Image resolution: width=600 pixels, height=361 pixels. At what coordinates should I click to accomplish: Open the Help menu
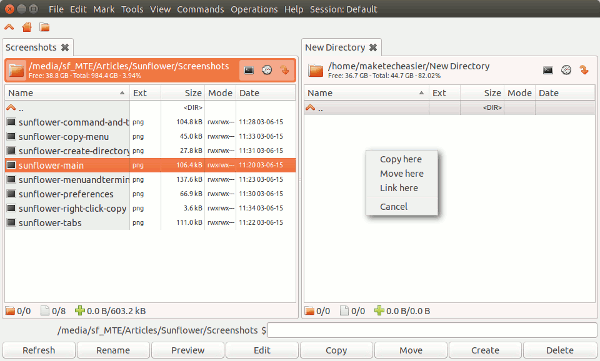pyautogui.click(x=293, y=9)
